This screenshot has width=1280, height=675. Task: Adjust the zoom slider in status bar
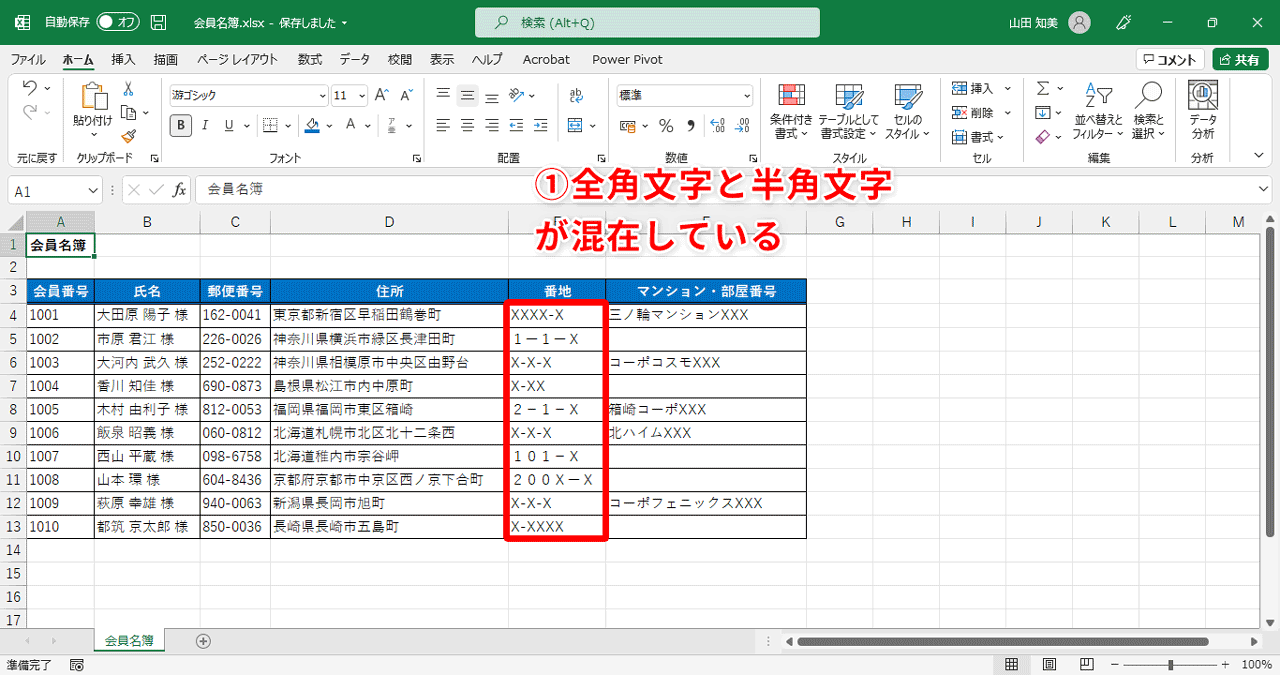click(x=1170, y=663)
